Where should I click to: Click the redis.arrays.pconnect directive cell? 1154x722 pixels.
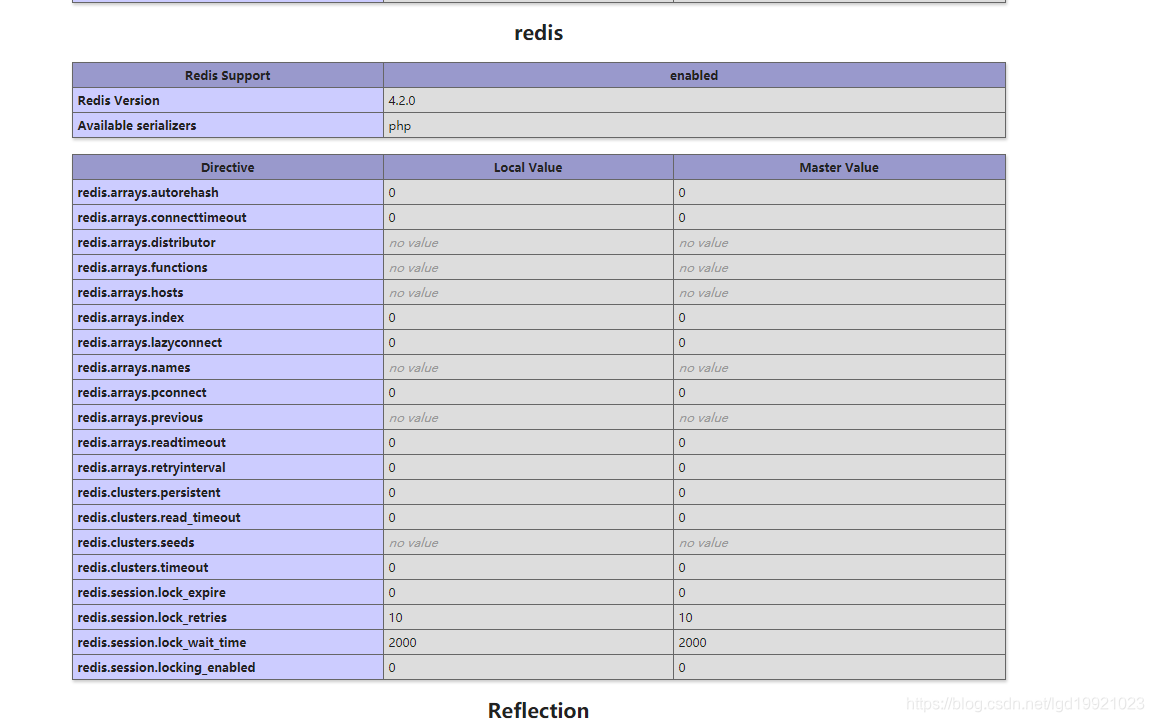pos(141,392)
